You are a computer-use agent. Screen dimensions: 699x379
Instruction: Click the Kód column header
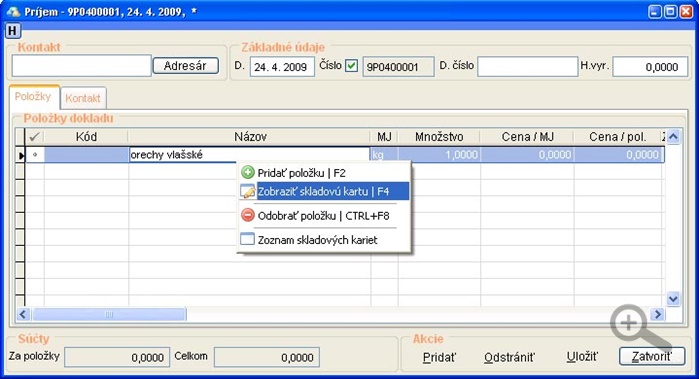click(x=86, y=137)
